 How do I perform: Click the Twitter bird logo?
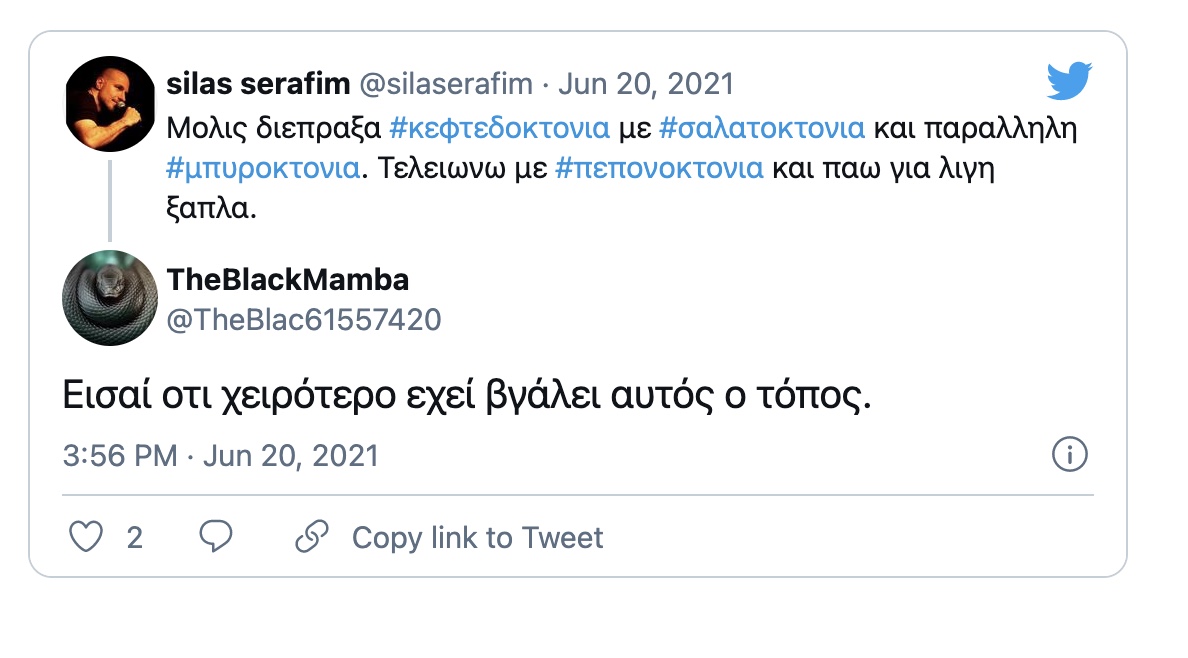coord(1069,82)
